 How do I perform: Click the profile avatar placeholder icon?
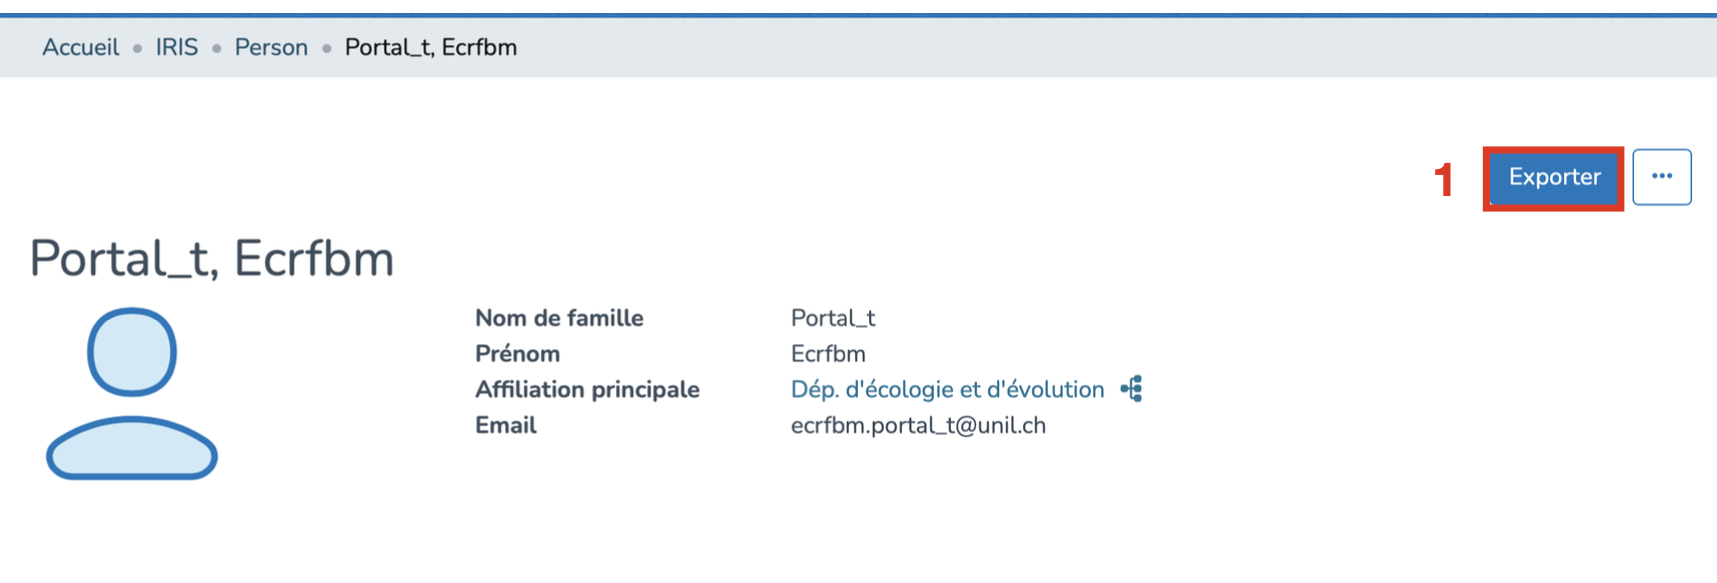coord(132,393)
